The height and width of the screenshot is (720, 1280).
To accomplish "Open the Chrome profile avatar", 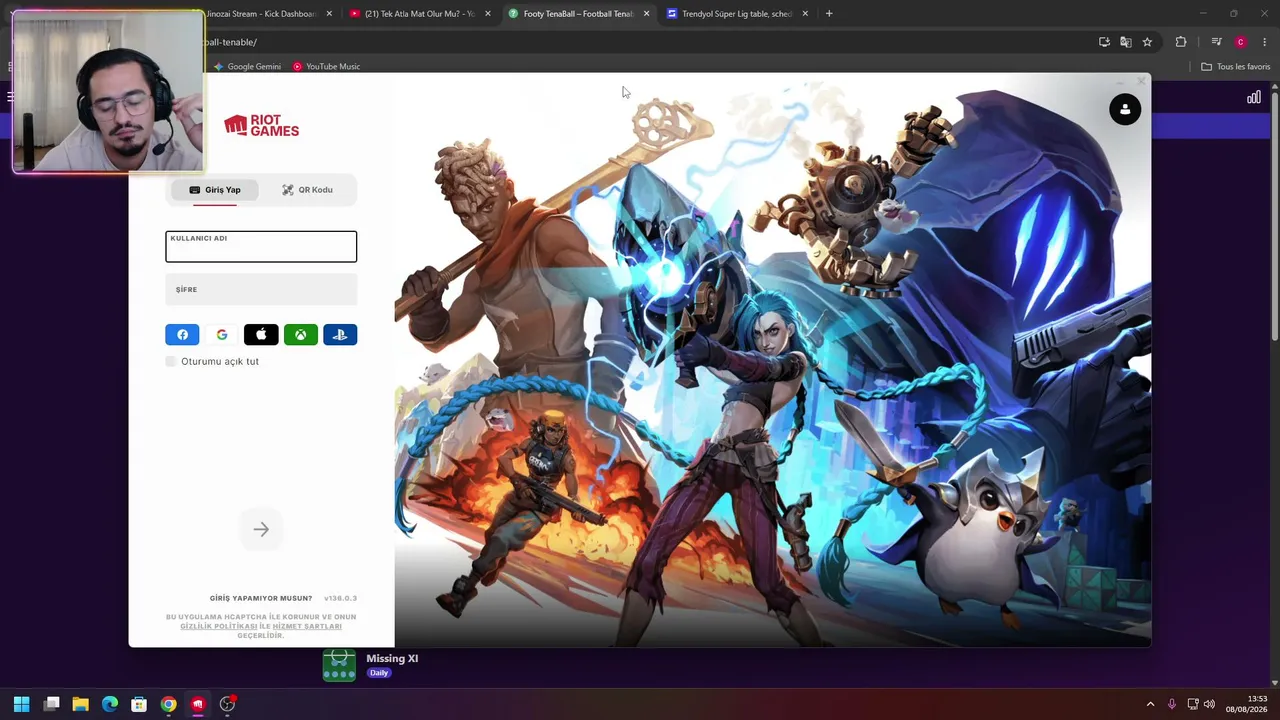I will (x=1241, y=42).
